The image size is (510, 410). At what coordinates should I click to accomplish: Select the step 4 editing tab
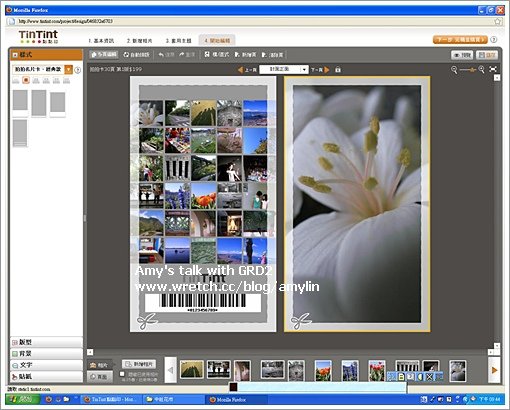[217, 40]
